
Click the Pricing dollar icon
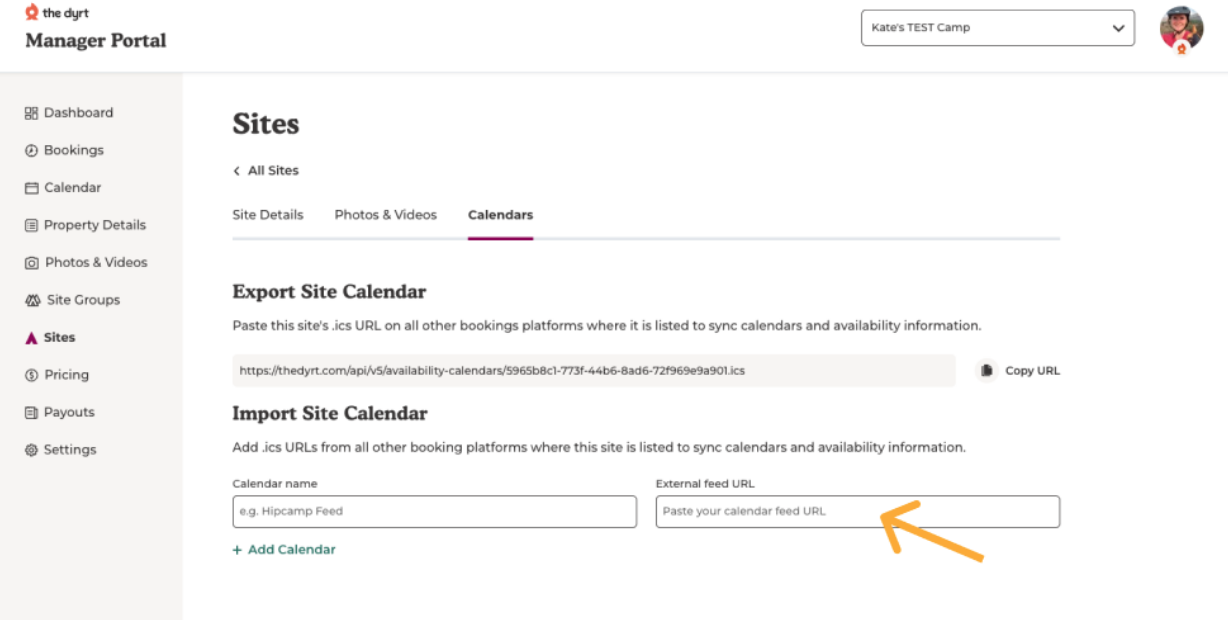(x=31, y=375)
